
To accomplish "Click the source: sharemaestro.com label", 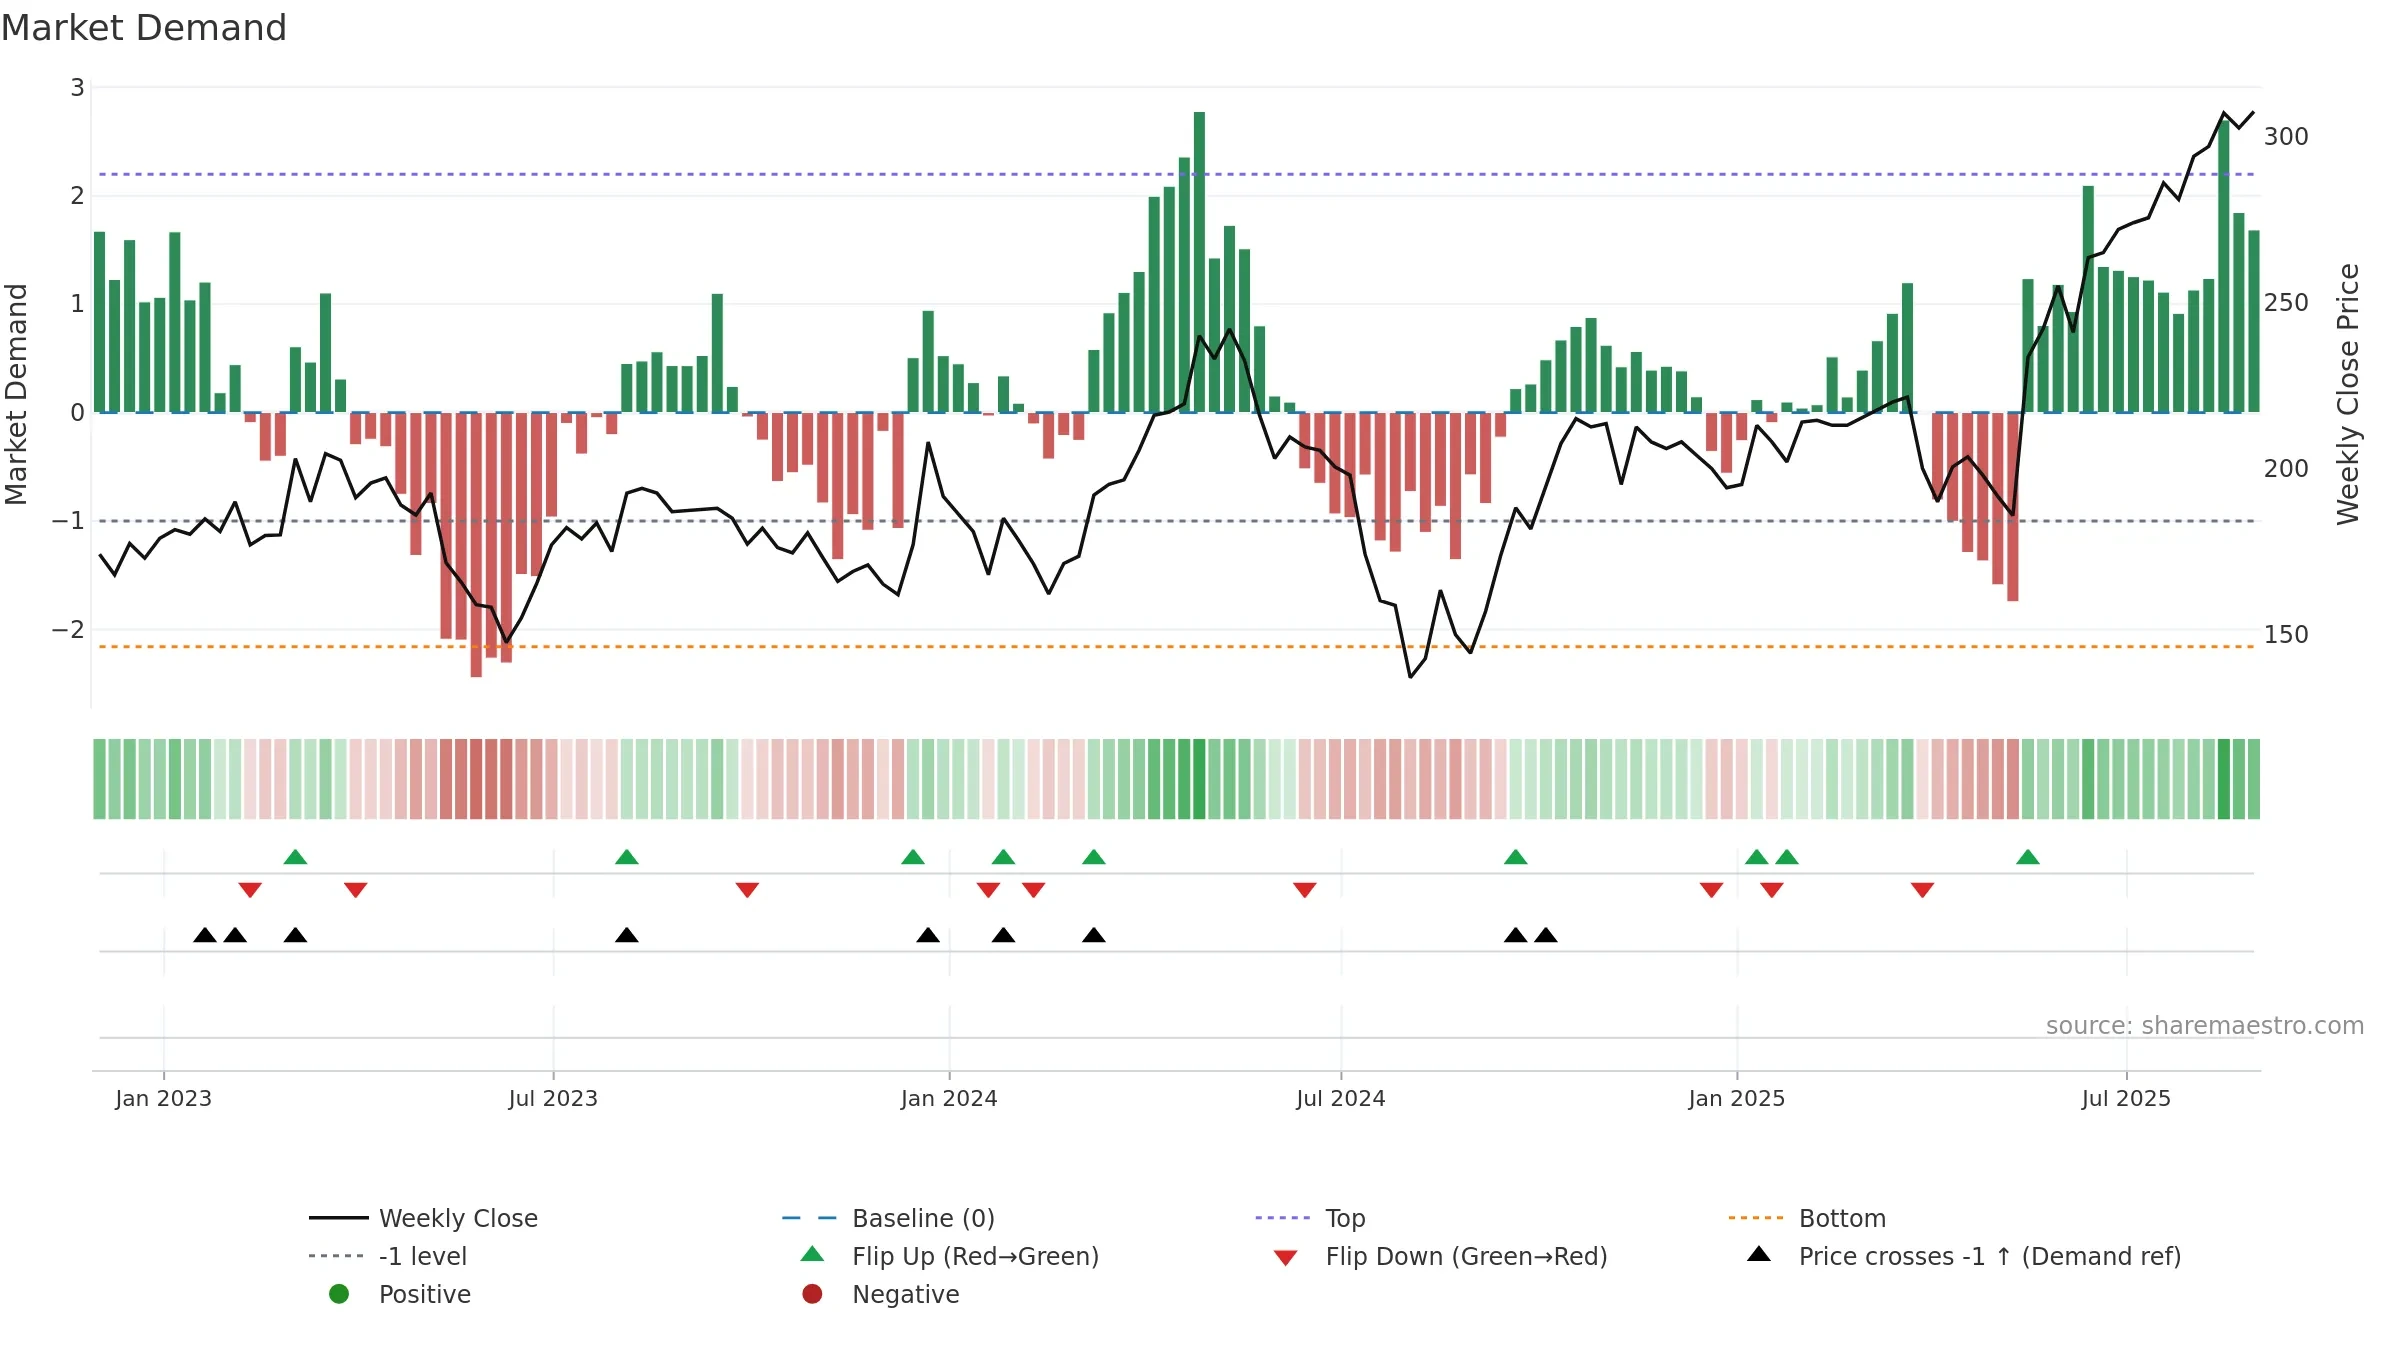I will coord(2205,1025).
